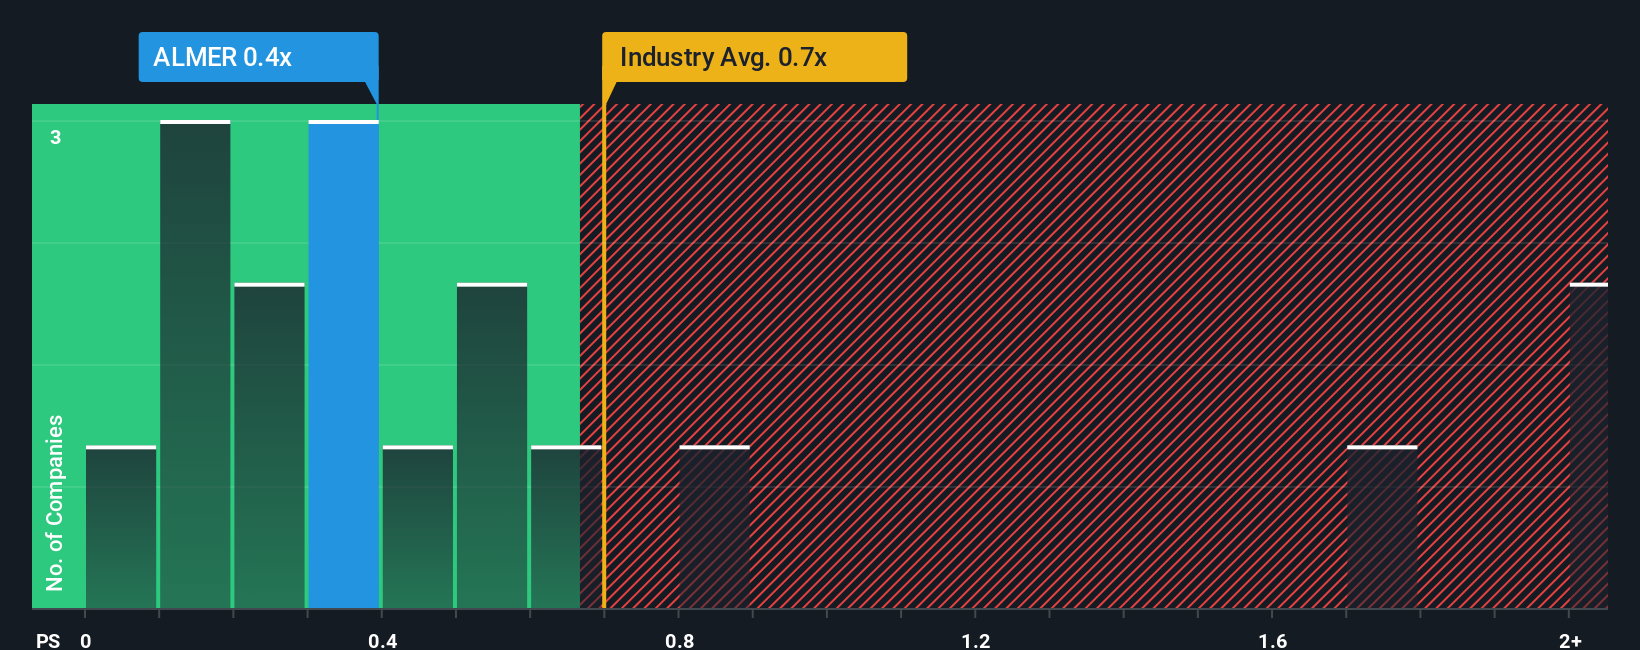Screen dimensions: 1640x650
Task: Click the hatched bar starting at 0.8
Action: point(714,527)
